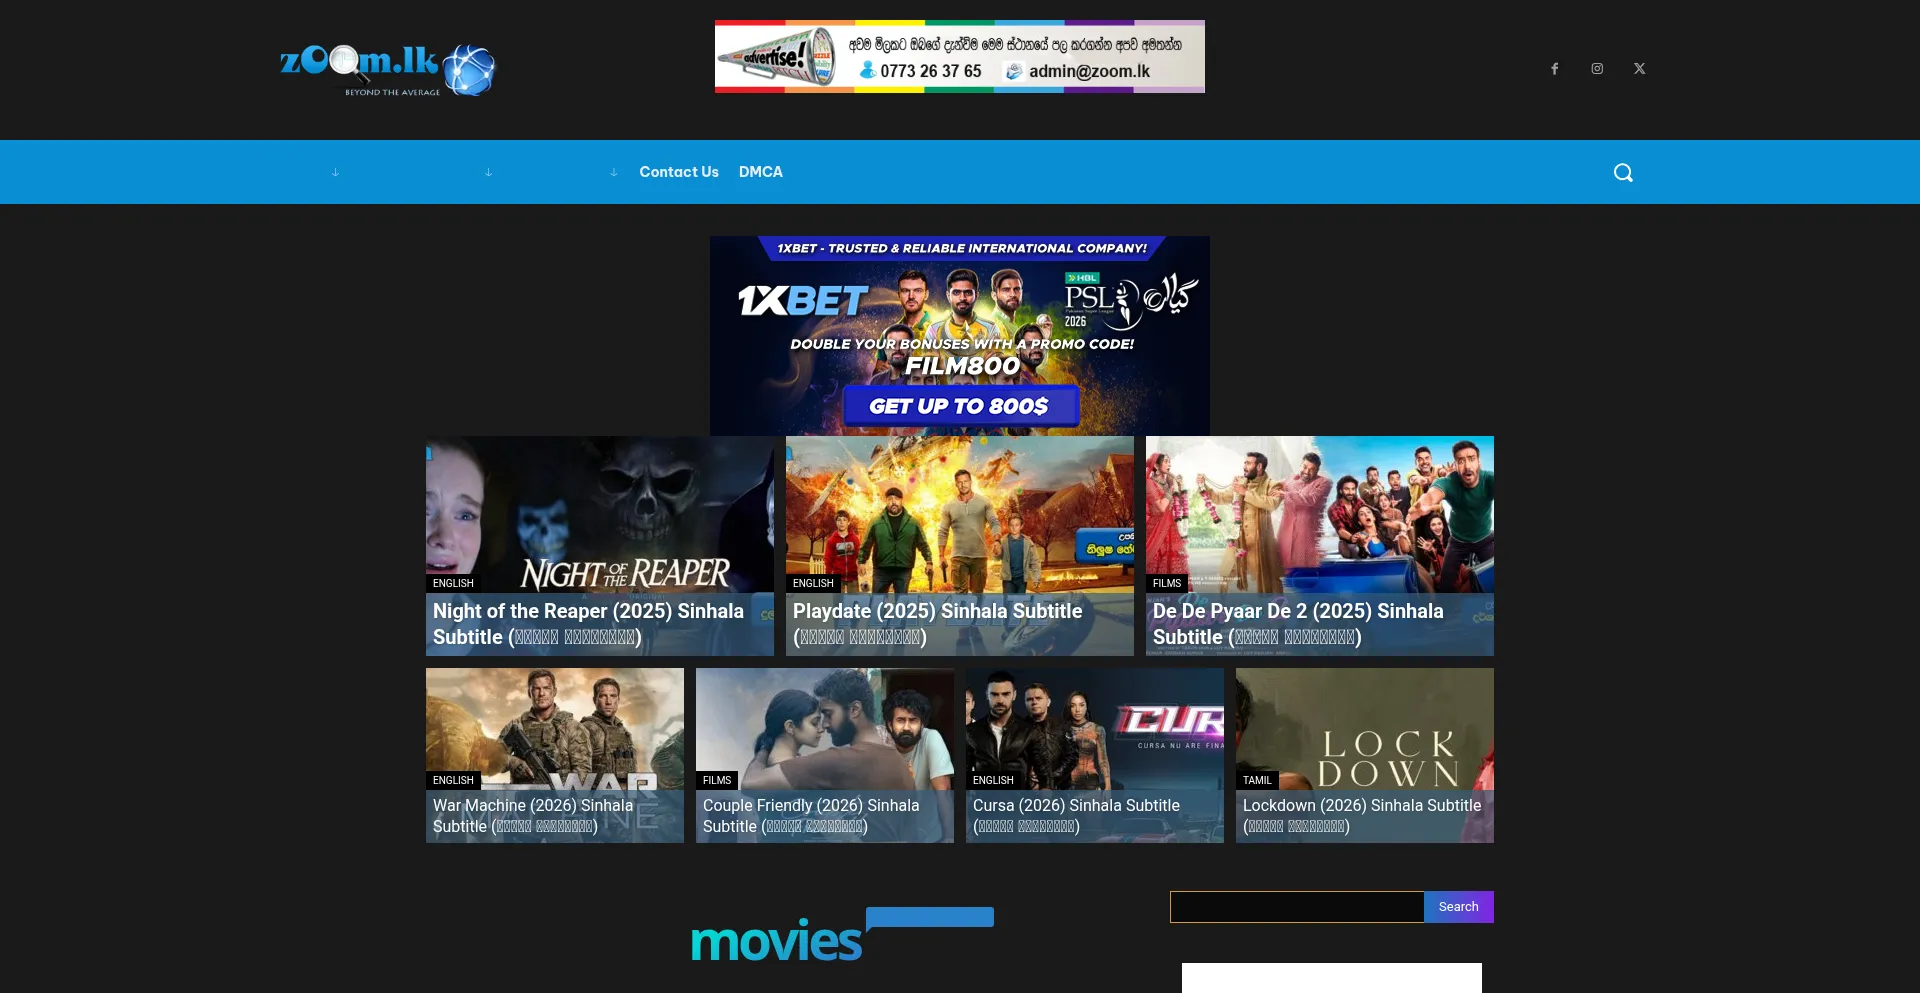
Task: Expand the dropdown arrow just left of Contact Us
Action: pos(613,172)
